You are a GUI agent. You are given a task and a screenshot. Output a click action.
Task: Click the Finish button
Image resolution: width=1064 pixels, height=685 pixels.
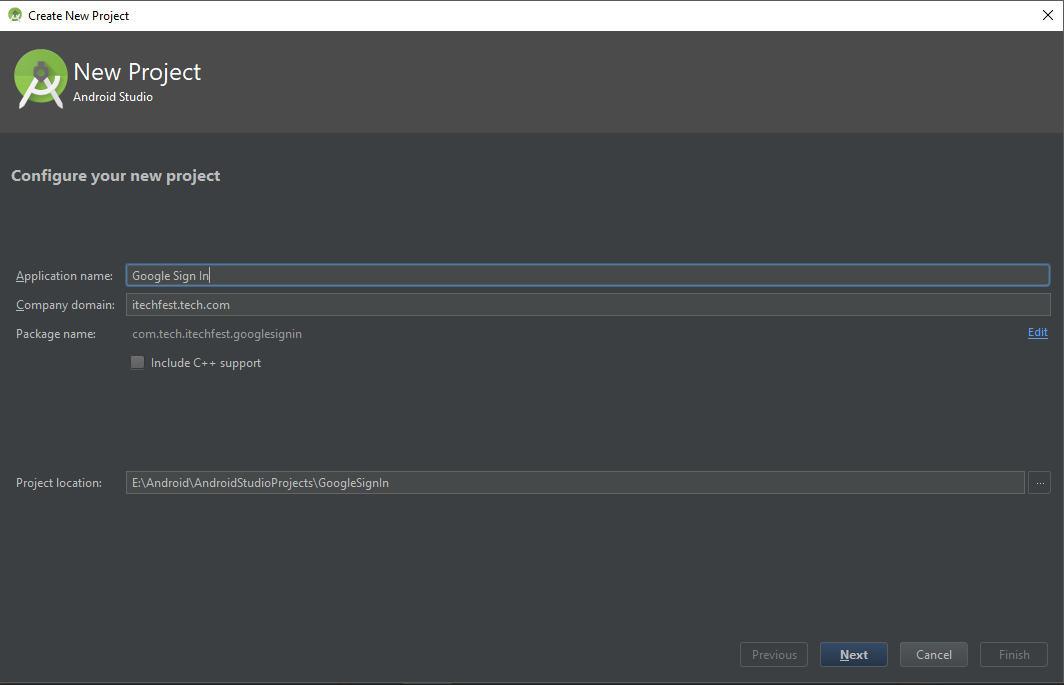tap(1013, 654)
